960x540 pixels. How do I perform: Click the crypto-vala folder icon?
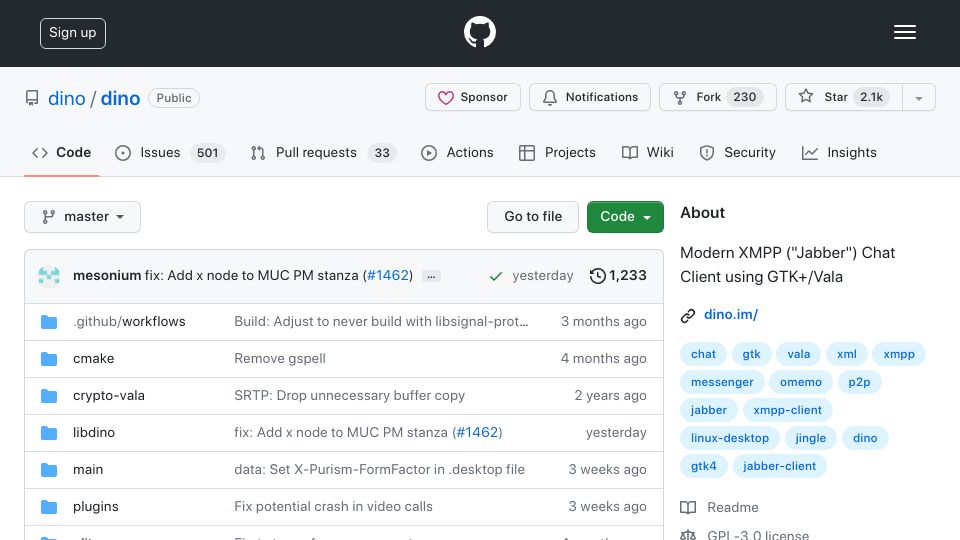click(49, 396)
